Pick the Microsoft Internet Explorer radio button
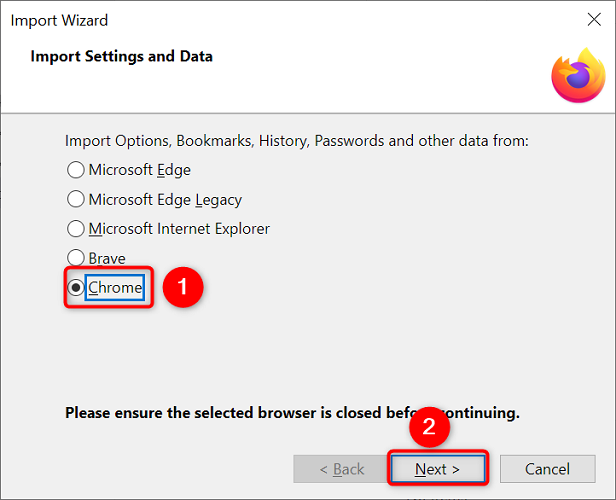Viewport: 616px width, 500px height. pyautogui.click(x=75, y=229)
